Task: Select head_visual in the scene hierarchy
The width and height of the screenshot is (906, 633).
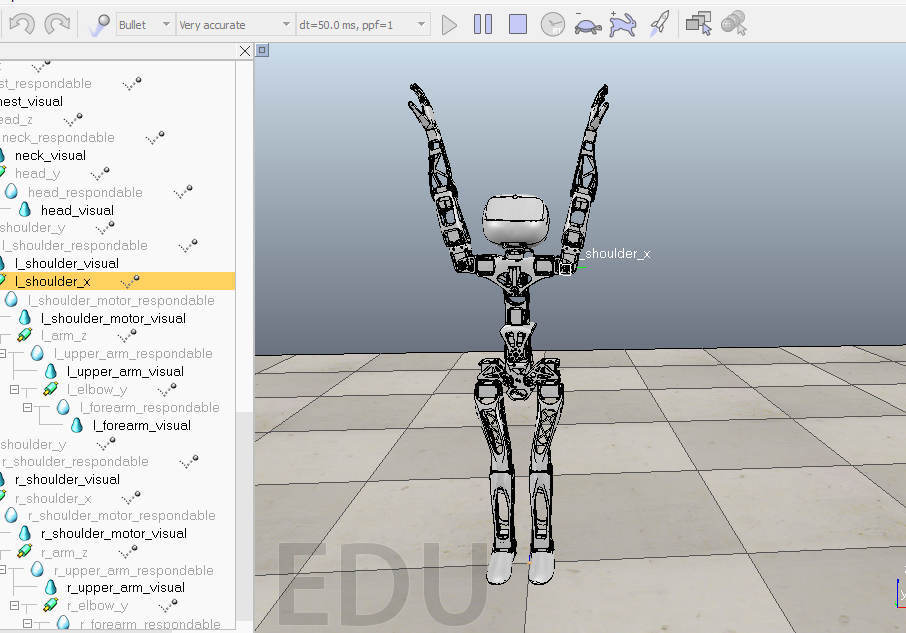Action: pos(77,210)
